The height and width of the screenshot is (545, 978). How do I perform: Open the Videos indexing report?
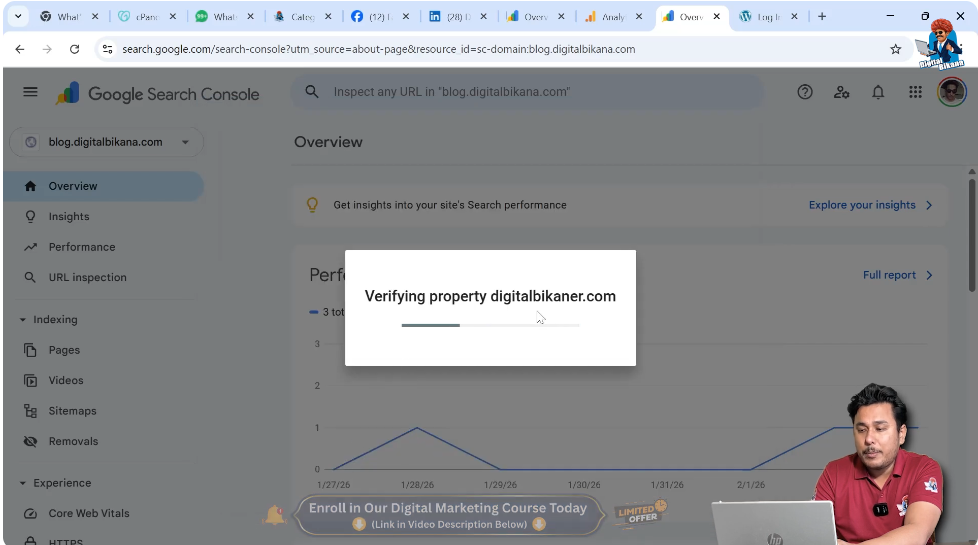point(104,380)
